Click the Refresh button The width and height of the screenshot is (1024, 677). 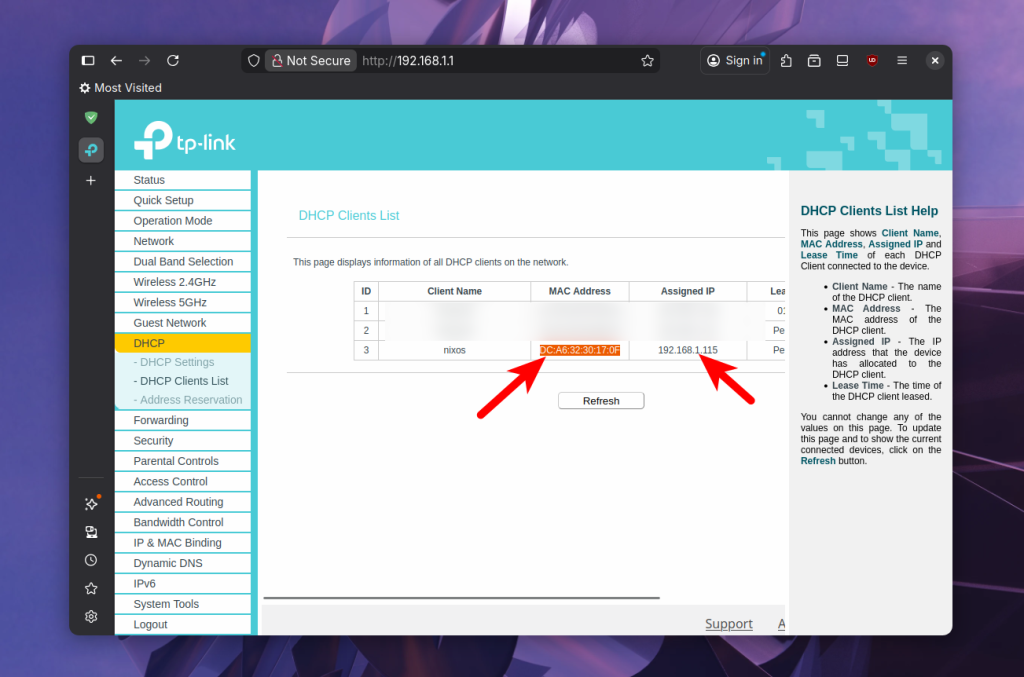(601, 401)
